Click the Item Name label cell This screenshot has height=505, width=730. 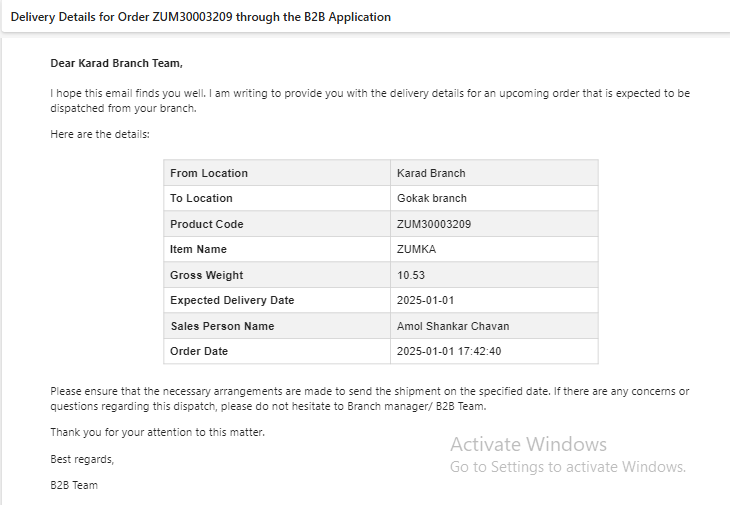277,249
